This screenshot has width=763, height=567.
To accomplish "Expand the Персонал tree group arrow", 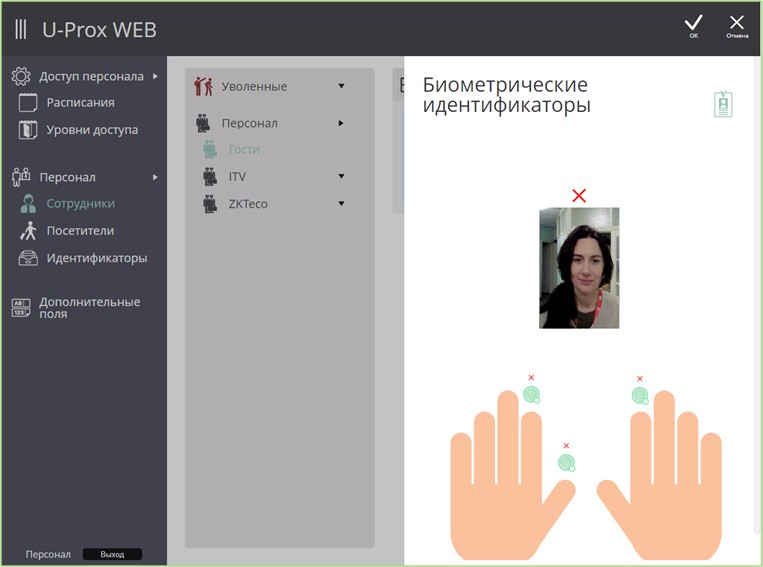I will click(341, 123).
